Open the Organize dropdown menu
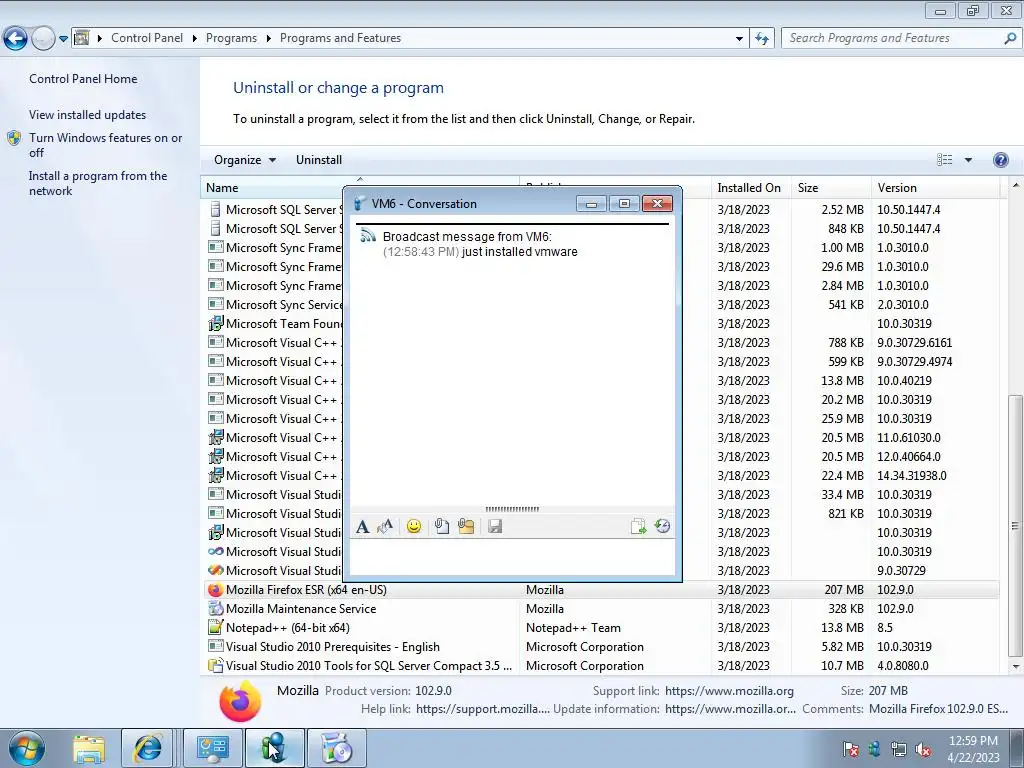 [x=245, y=160]
